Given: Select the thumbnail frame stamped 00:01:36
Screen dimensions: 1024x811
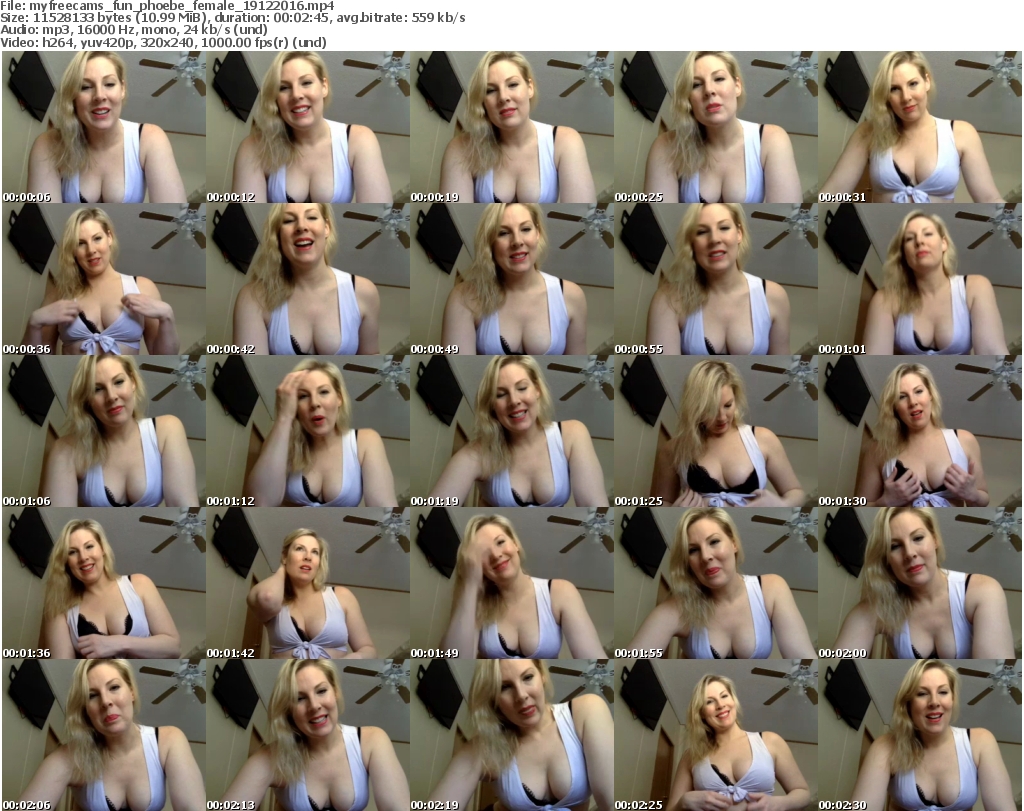Looking at the screenshot, I should (x=104, y=583).
